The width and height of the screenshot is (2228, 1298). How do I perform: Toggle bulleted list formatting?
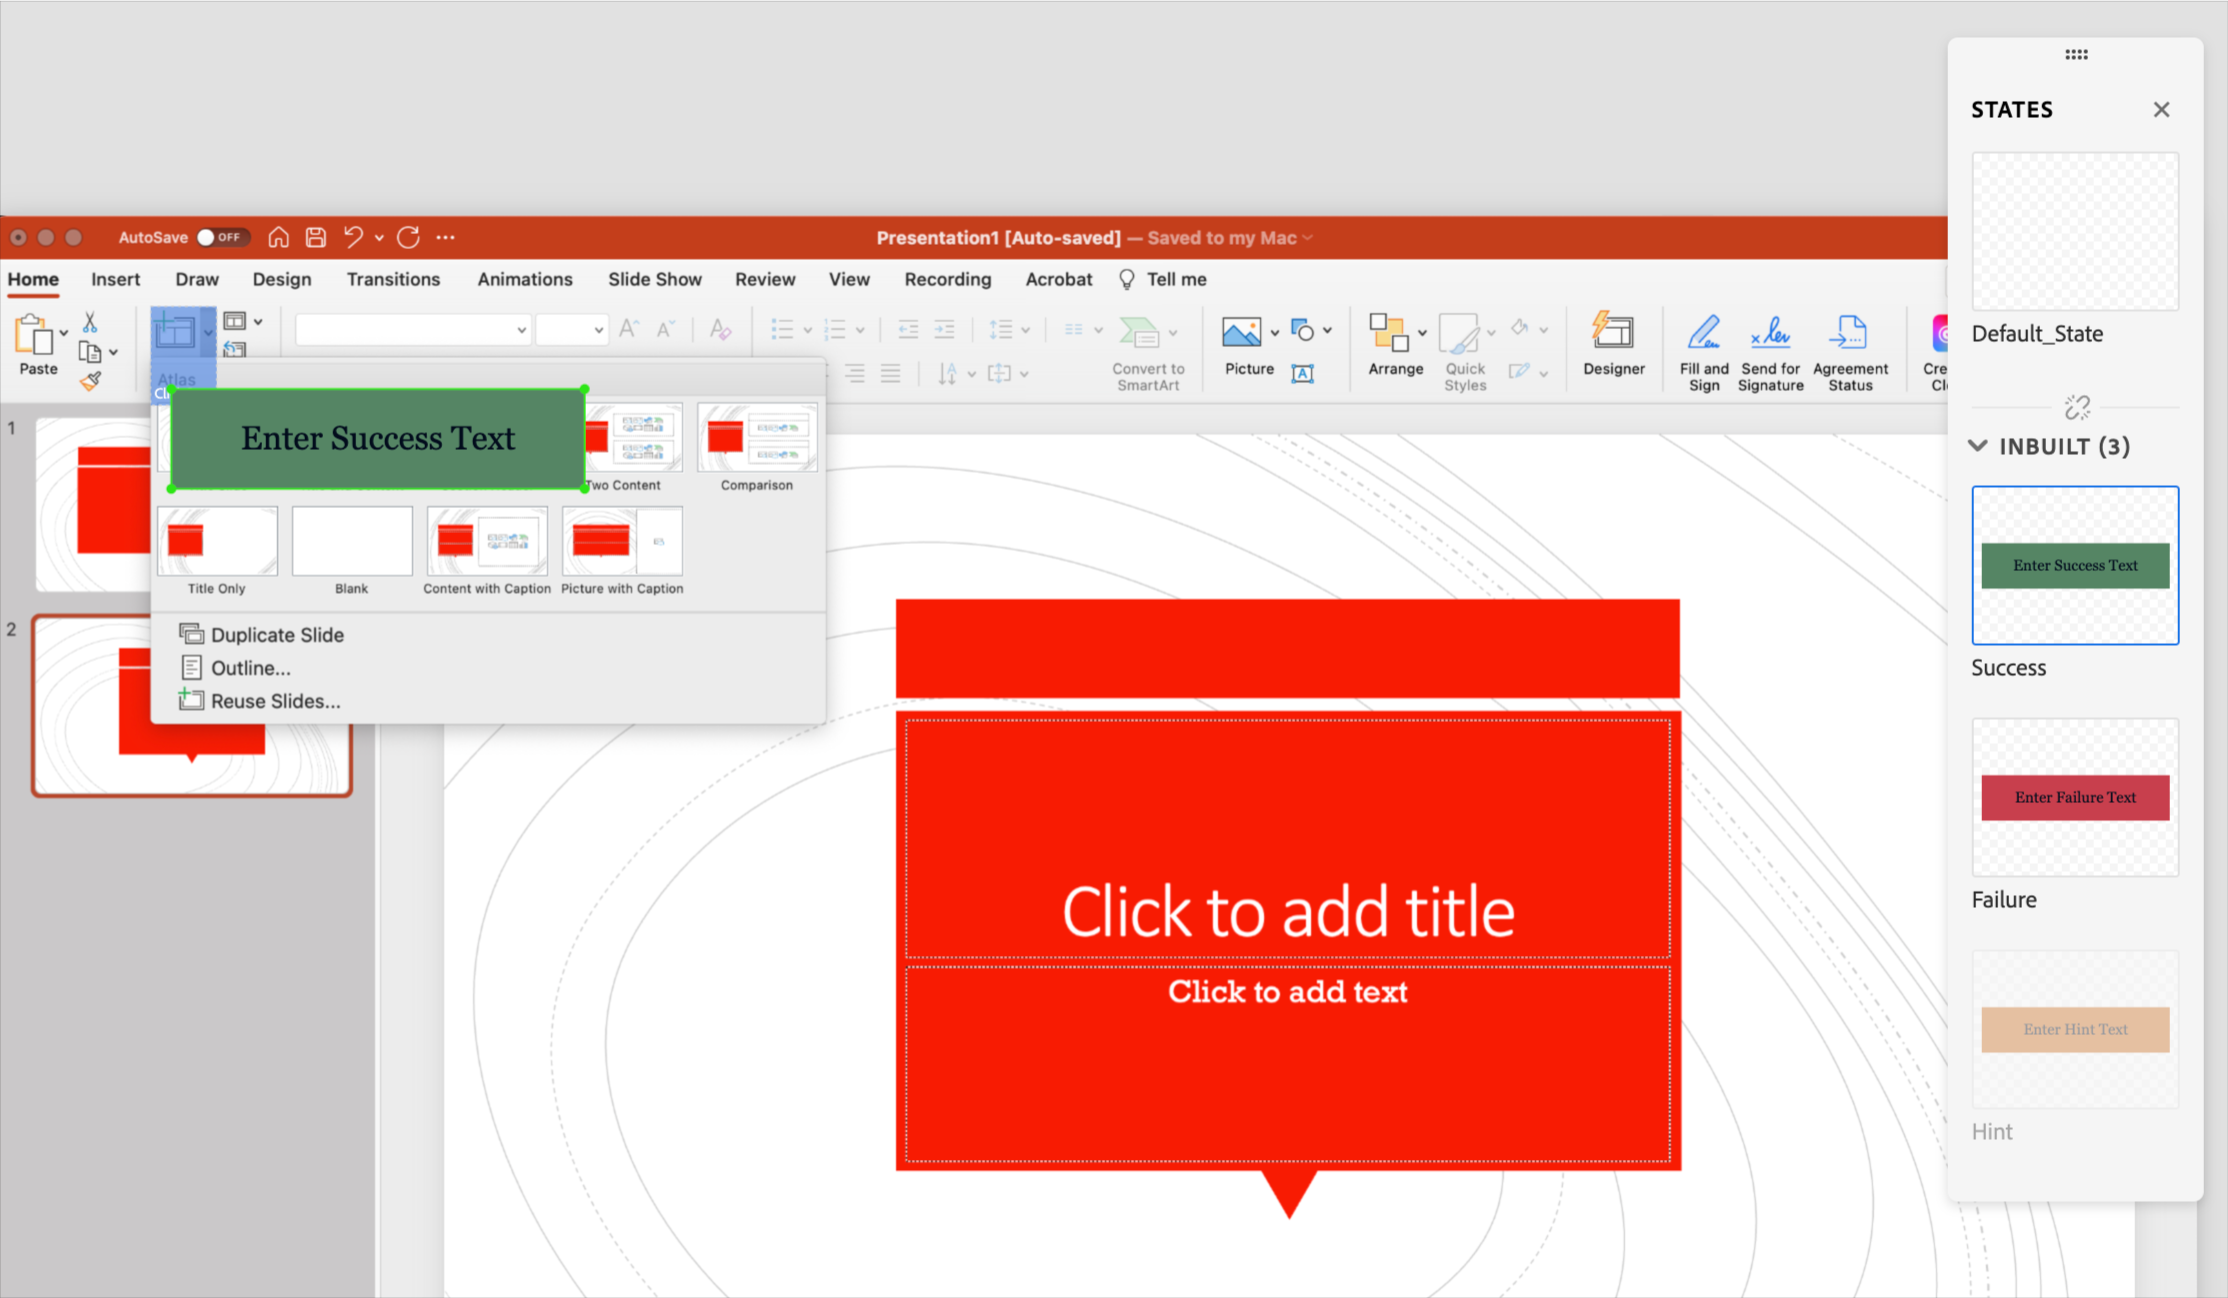tap(784, 329)
